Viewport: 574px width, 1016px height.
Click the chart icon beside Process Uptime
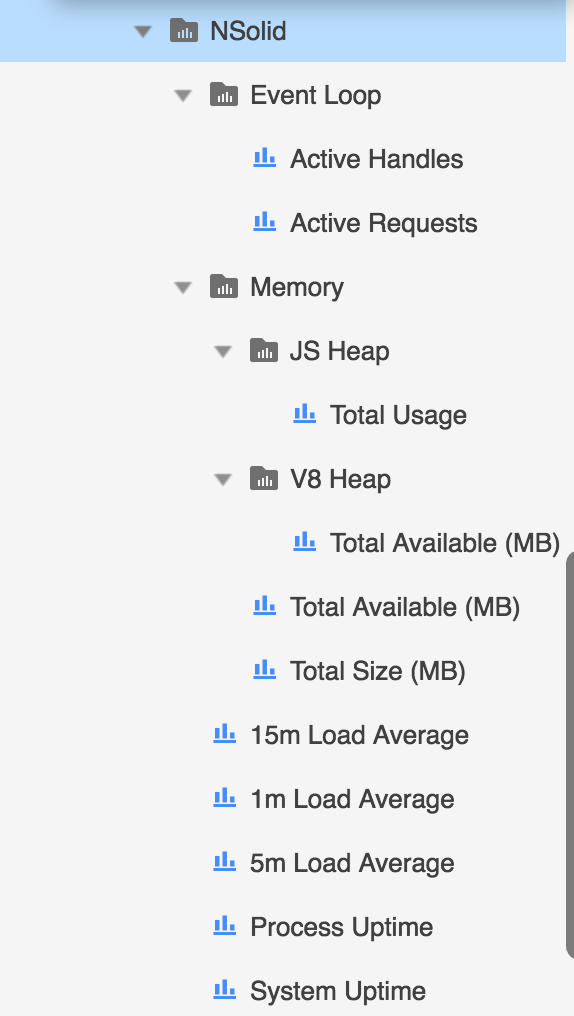click(x=225, y=926)
